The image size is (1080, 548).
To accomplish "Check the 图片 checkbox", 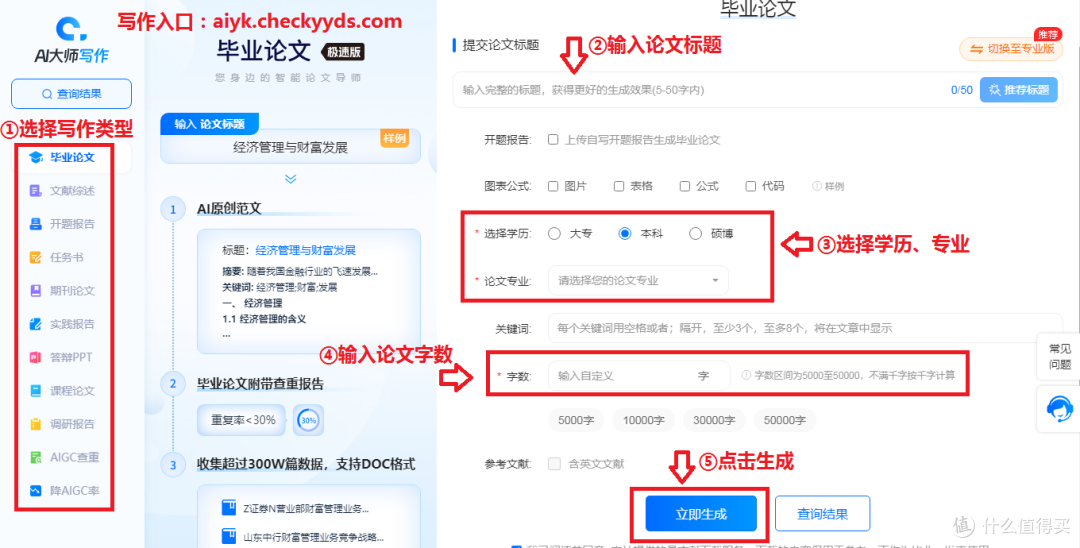I will coord(553,186).
